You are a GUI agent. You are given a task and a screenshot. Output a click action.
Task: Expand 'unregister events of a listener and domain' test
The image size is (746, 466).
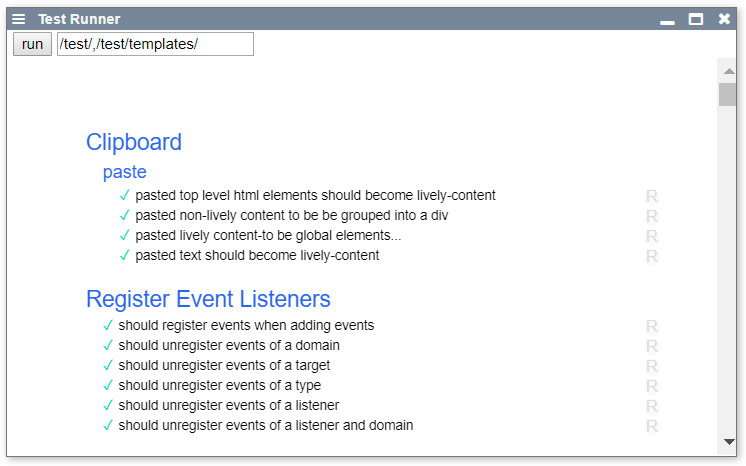[x=265, y=425]
